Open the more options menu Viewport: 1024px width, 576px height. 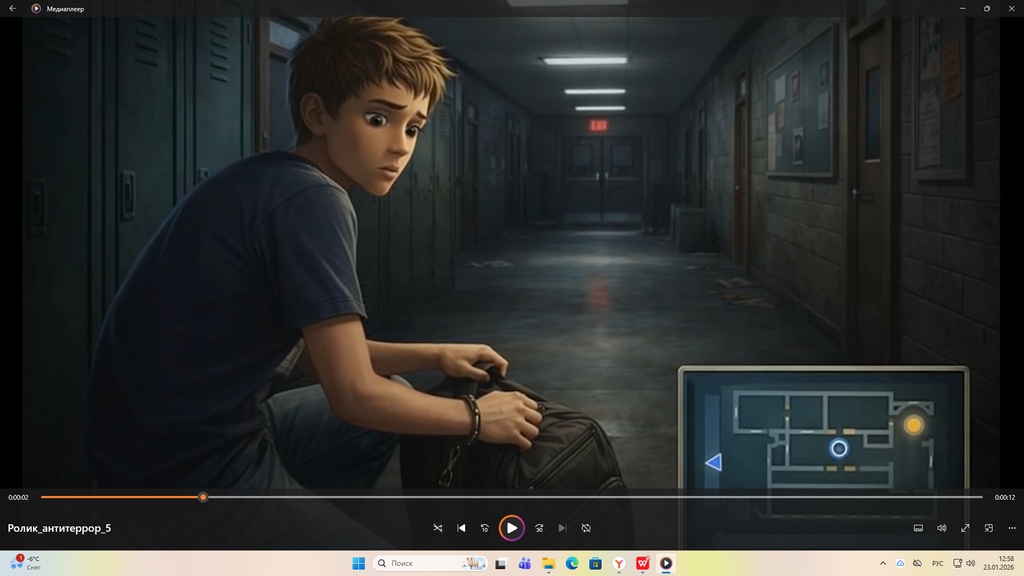(x=1010, y=528)
